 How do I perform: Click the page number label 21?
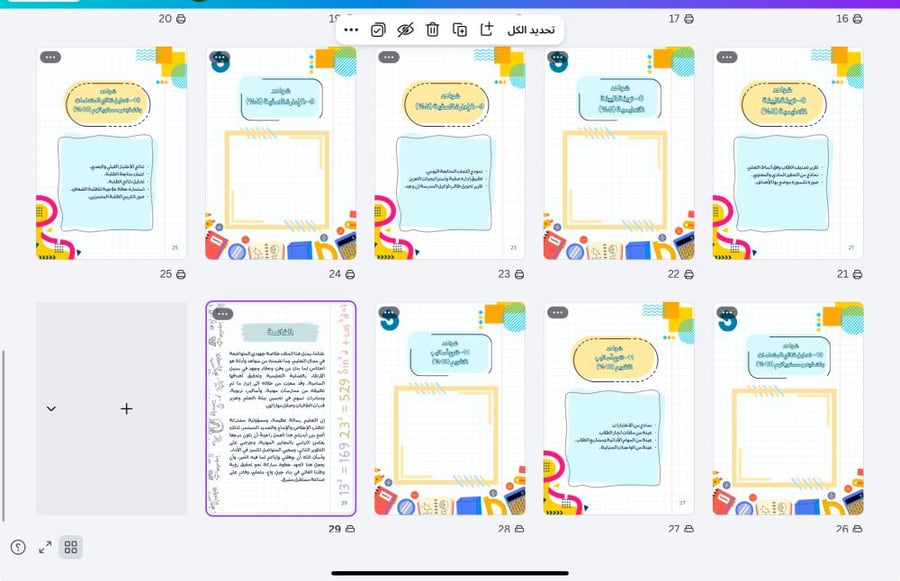coord(842,274)
